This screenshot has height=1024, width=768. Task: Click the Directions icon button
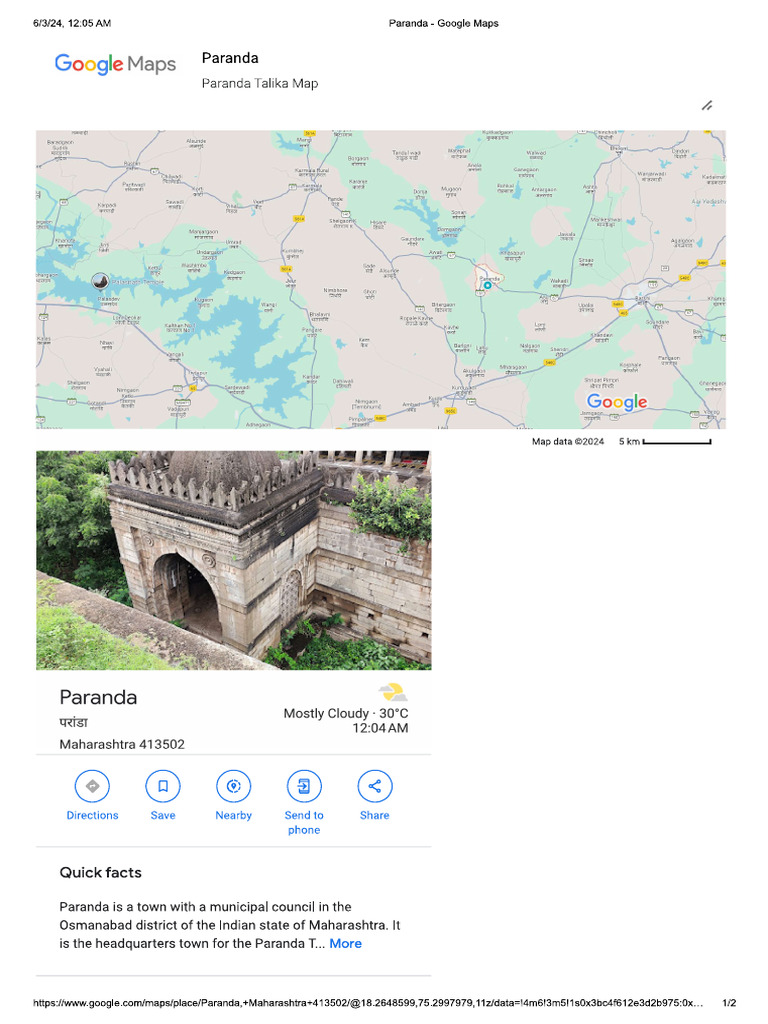coord(92,786)
